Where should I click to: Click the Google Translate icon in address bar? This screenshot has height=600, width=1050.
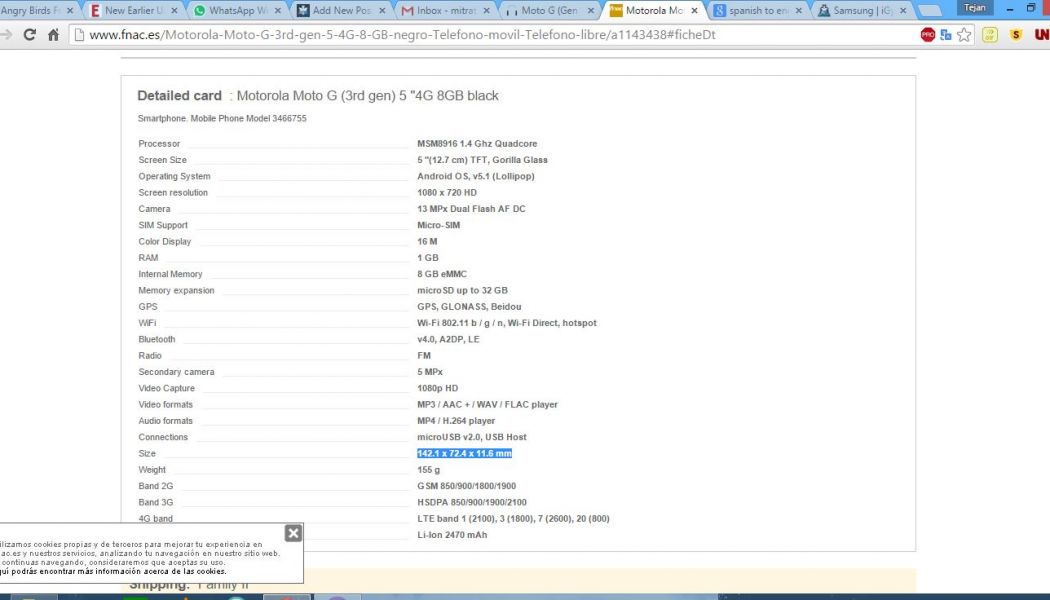coord(946,35)
